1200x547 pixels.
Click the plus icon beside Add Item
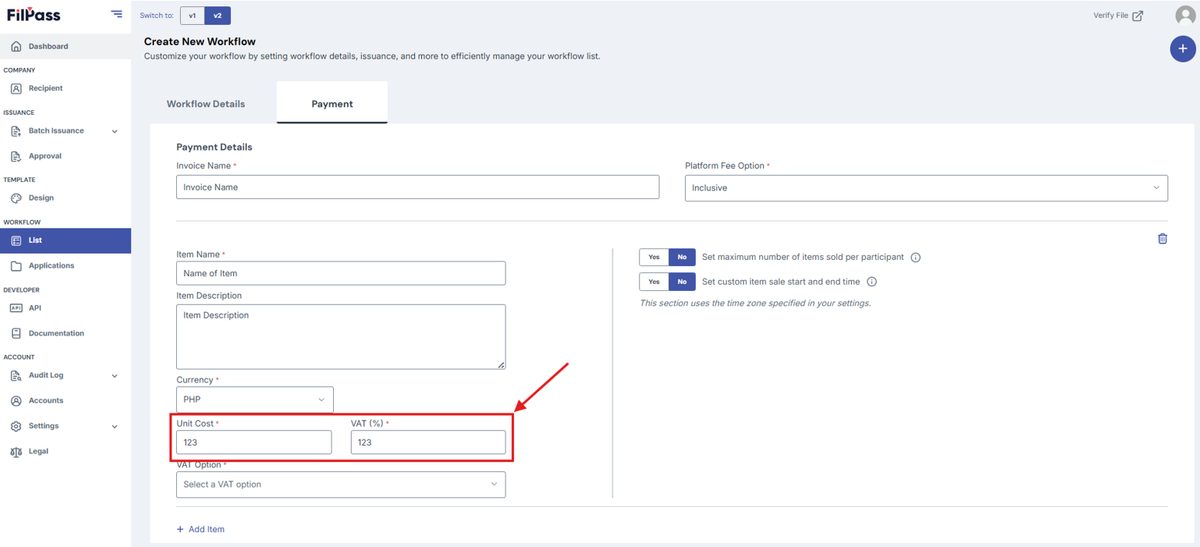click(x=180, y=529)
